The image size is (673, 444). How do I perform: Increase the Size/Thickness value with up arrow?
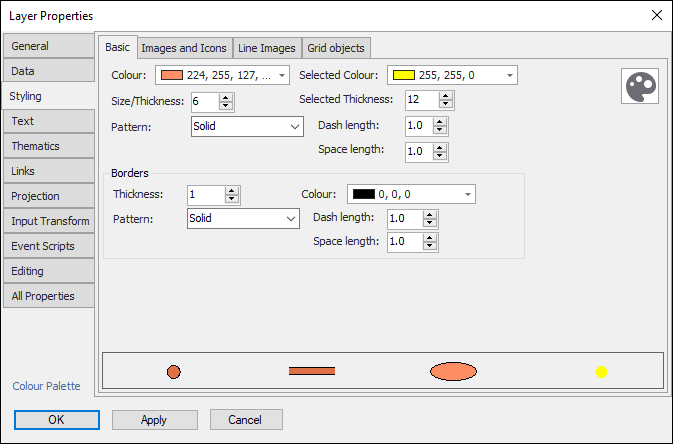[x=225, y=96]
